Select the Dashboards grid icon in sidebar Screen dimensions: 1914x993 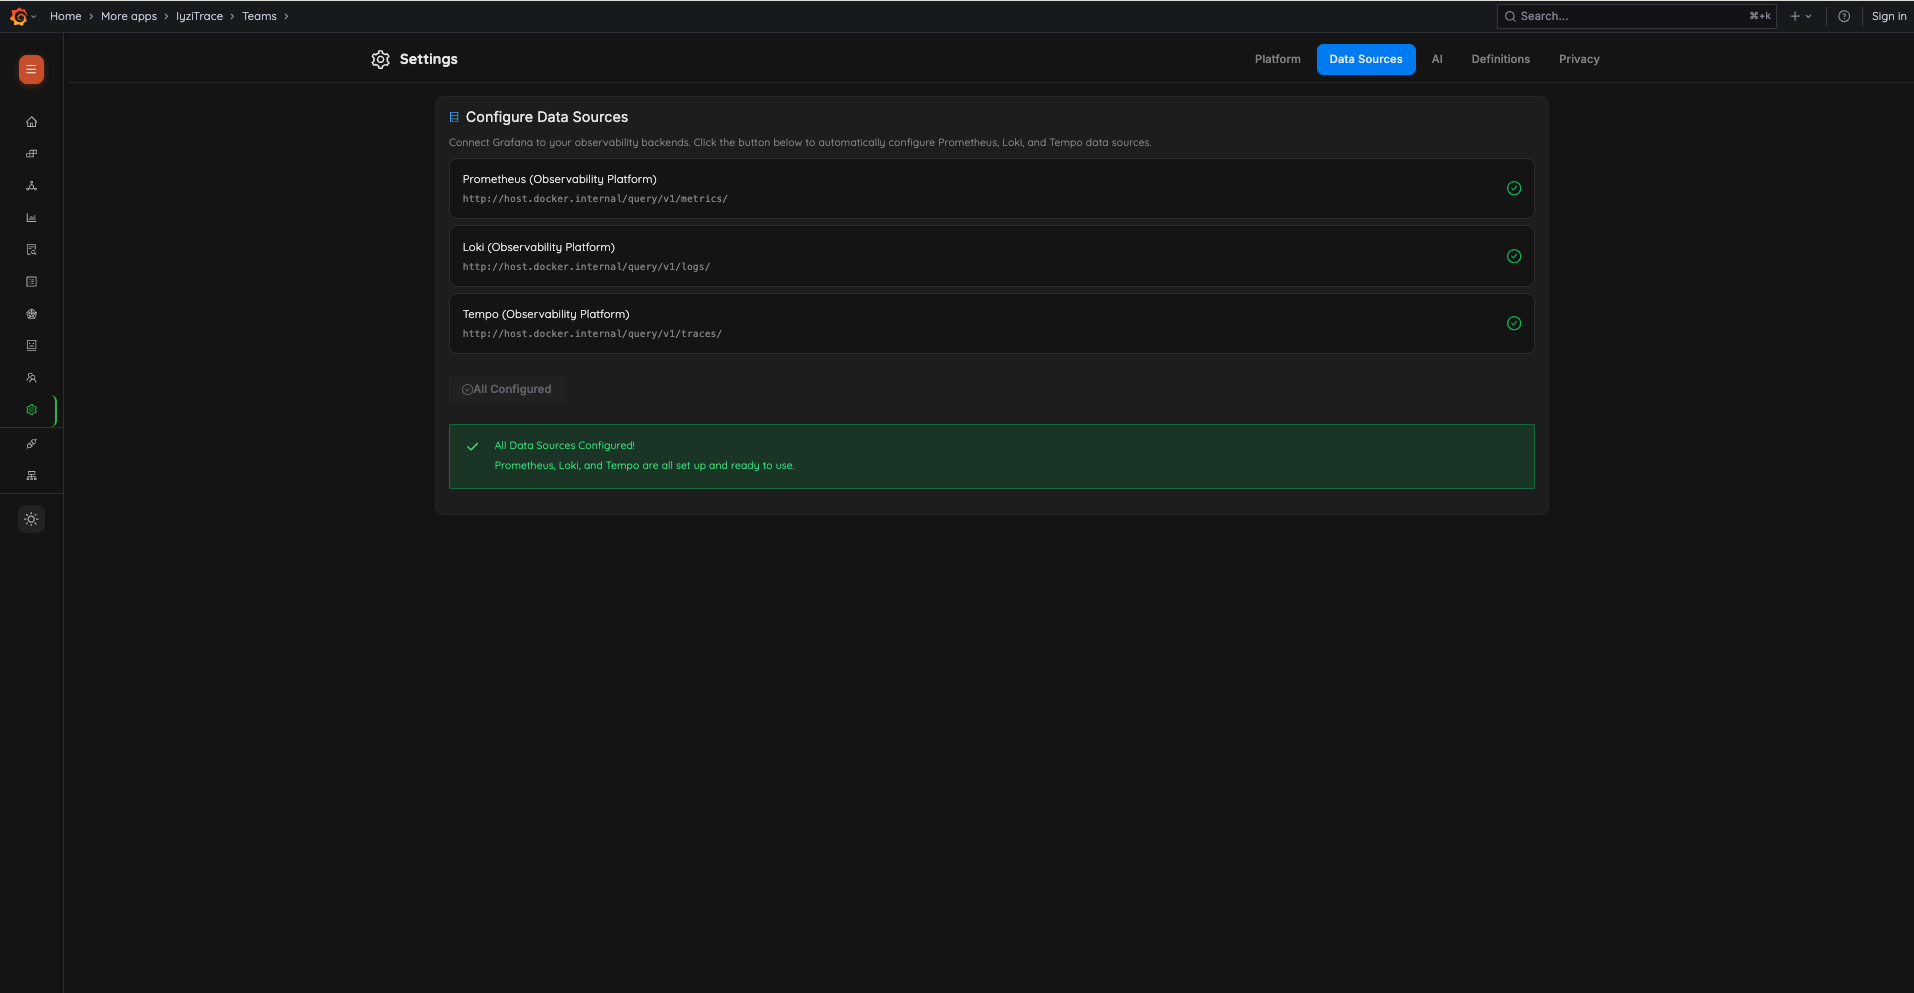pos(31,153)
